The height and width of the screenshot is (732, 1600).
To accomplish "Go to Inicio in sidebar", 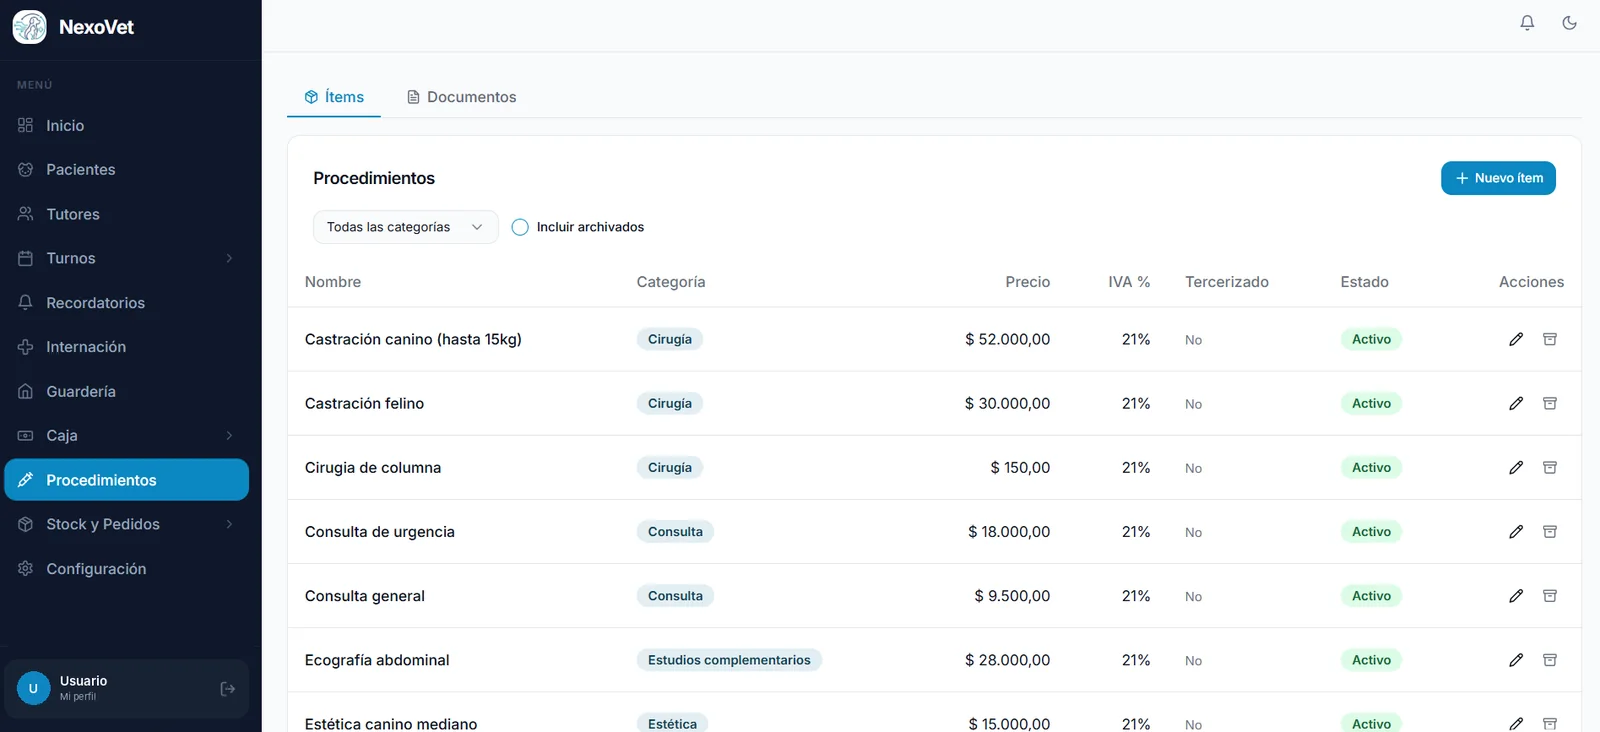I will coord(126,125).
